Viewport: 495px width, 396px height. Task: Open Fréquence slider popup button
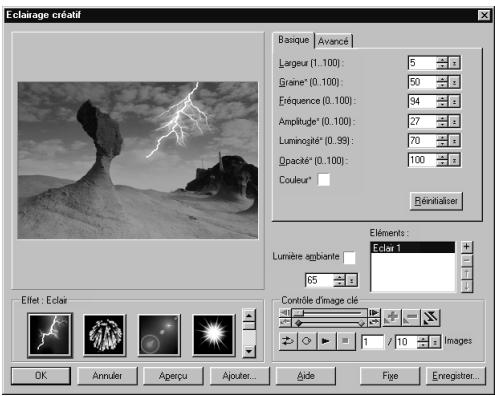(454, 101)
